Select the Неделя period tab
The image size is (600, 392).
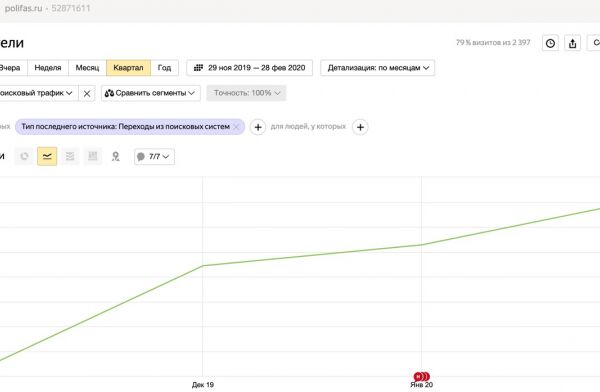coord(48,68)
